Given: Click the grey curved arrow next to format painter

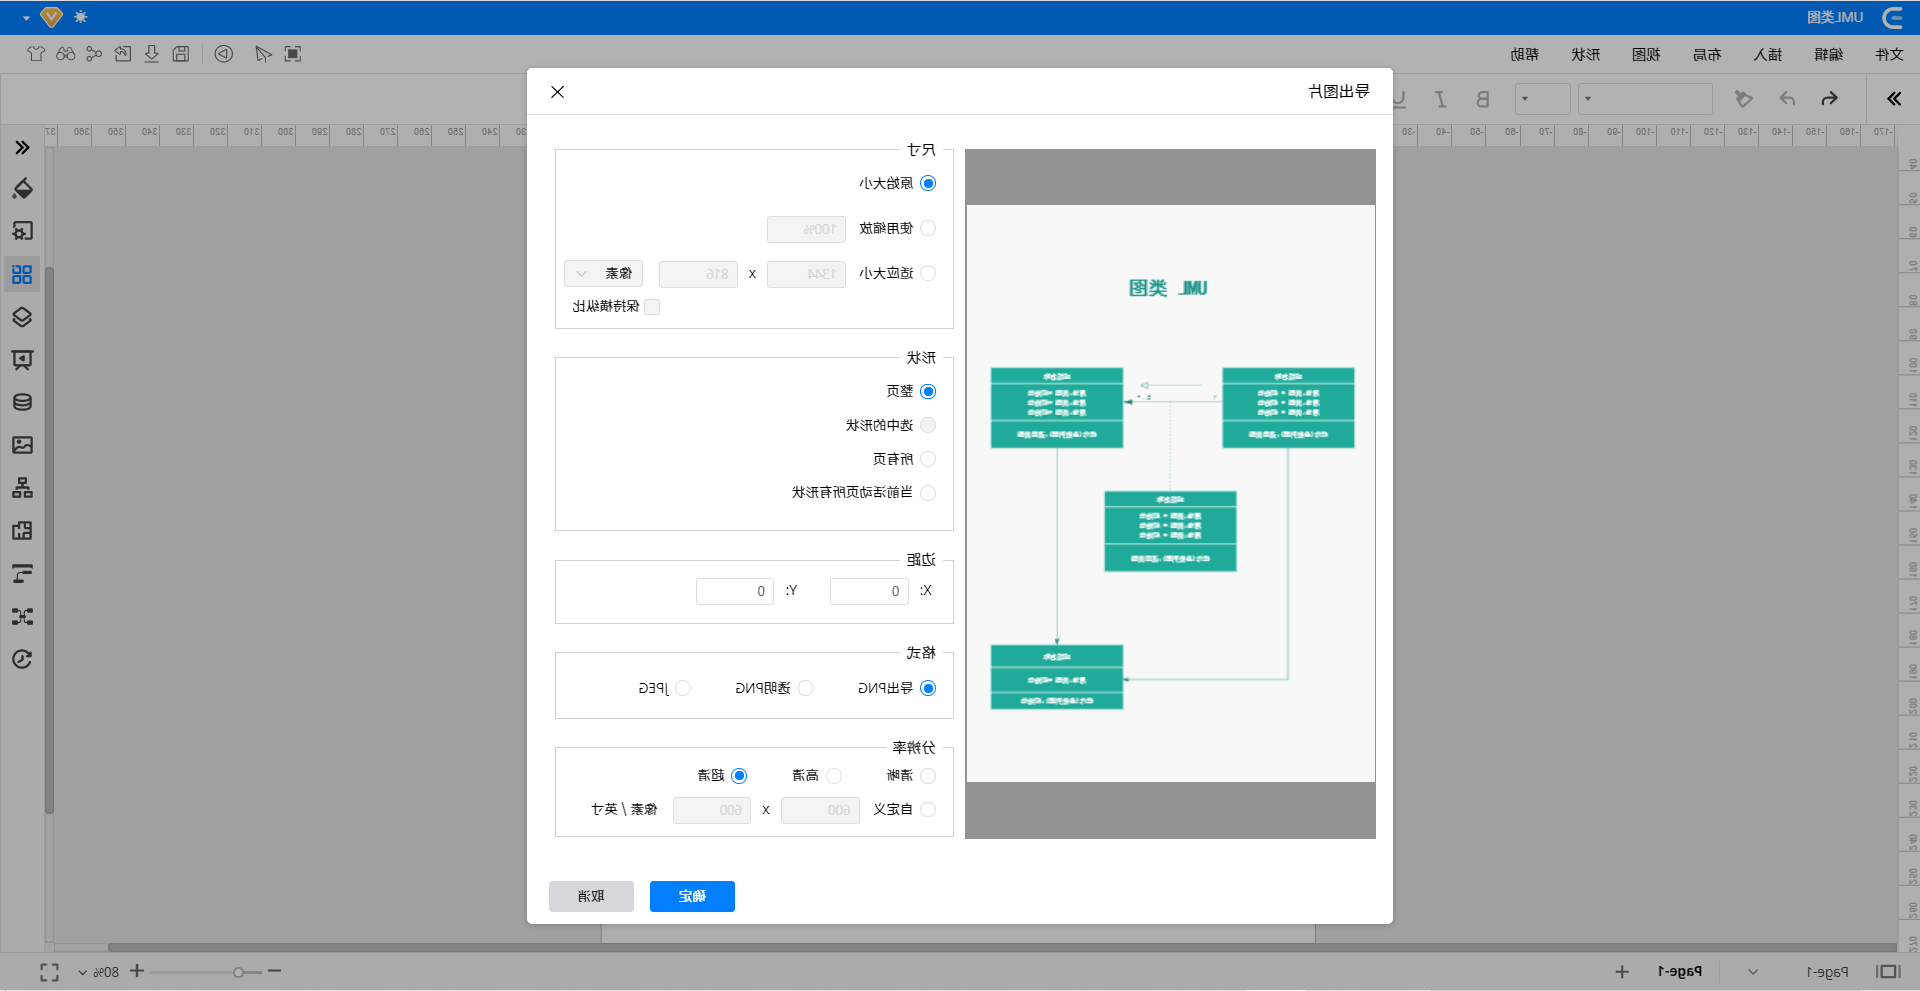Looking at the screenshot, I should tap(1787, 99).
